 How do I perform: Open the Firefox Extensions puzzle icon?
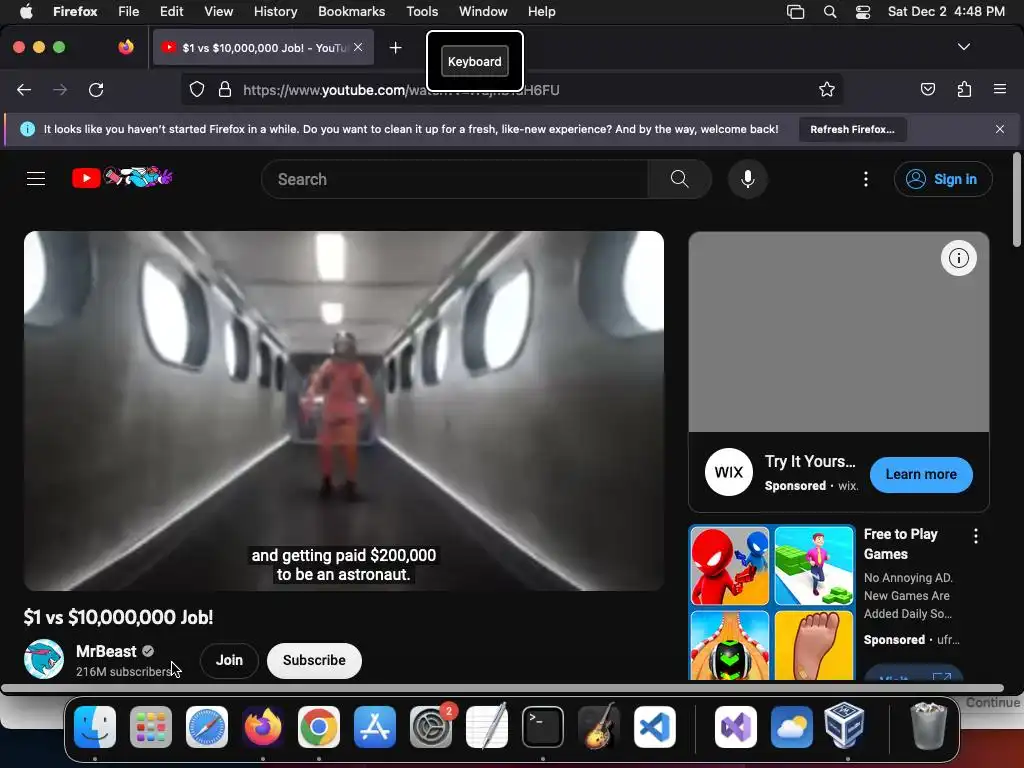coord(964,89)
